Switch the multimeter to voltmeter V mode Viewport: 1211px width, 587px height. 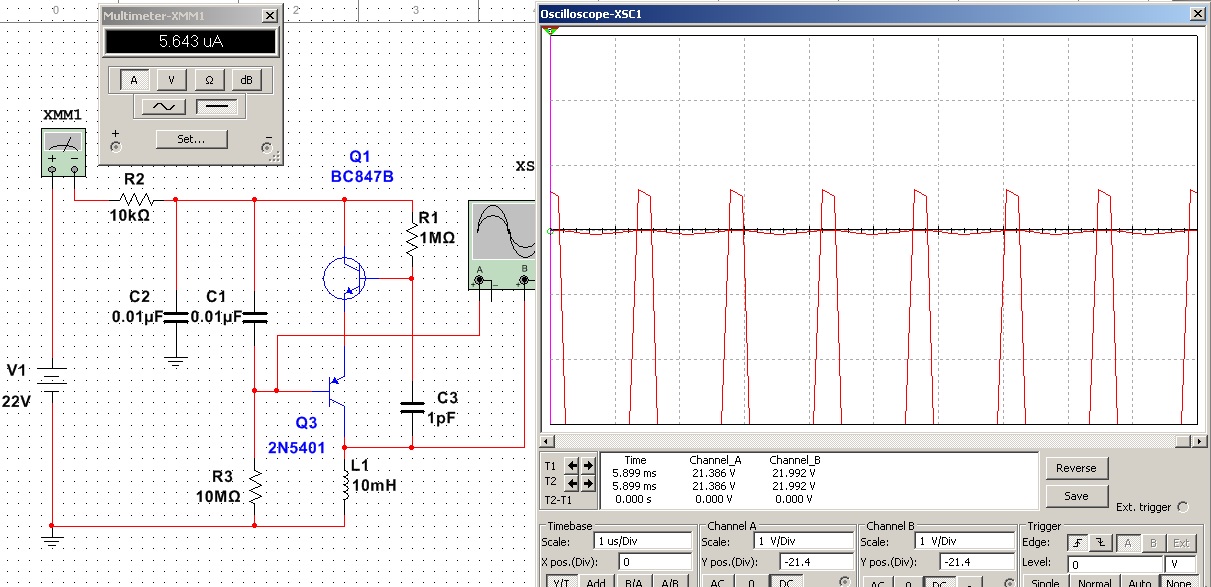172,80
